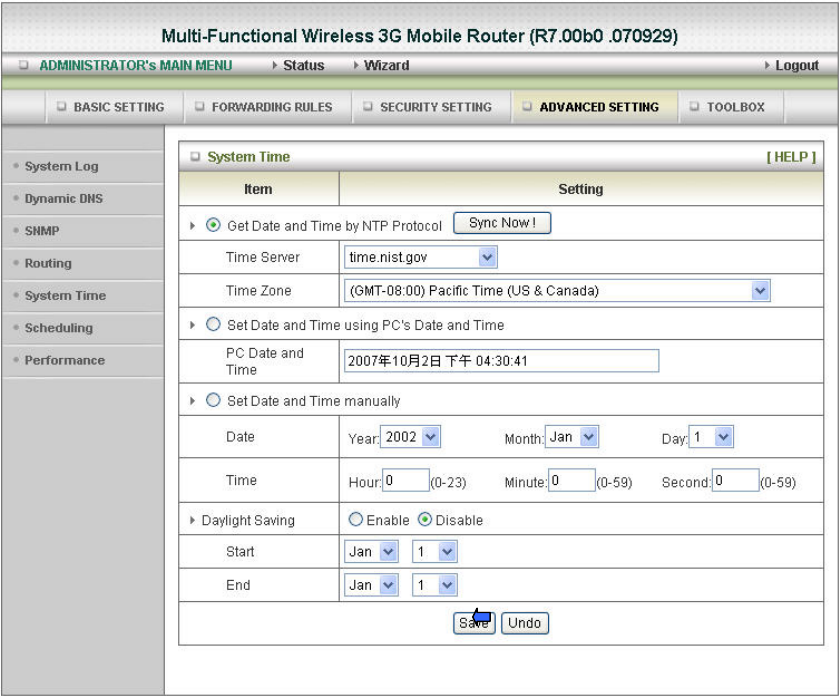Open the HELP link
The image size is (840, 697).
tap(791, 157)
